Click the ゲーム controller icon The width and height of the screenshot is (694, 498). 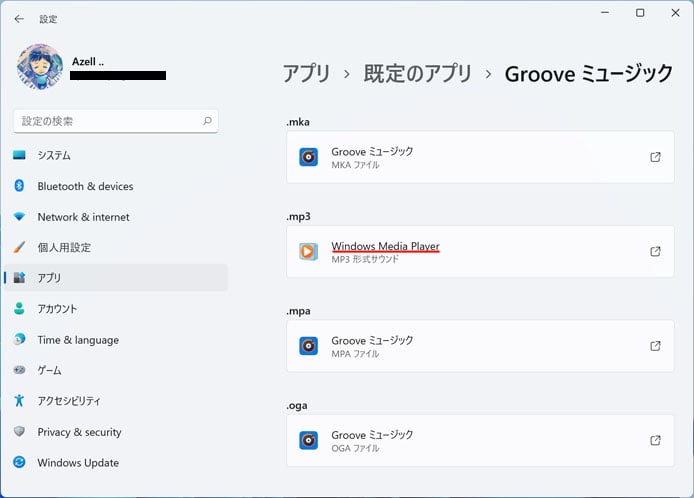point(19,370)
